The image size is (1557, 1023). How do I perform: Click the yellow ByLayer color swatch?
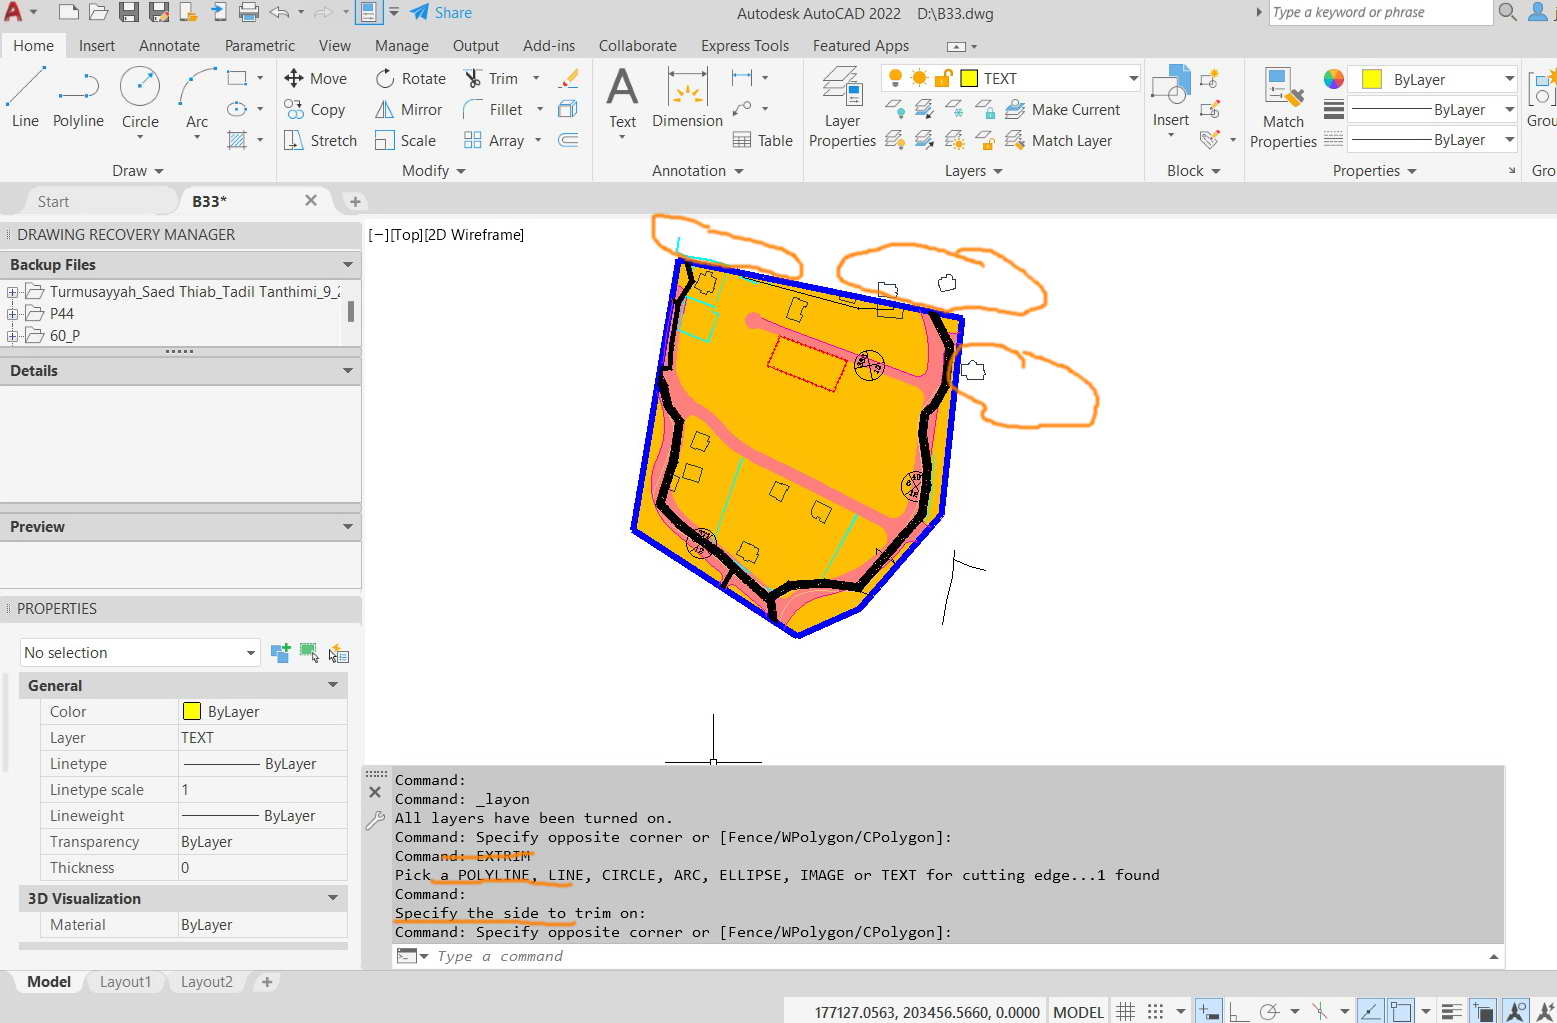pyautogui.click(x=1370, y=78)
